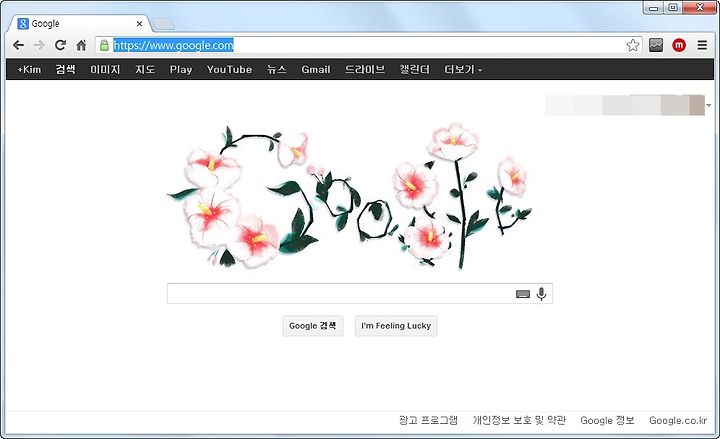
Task: Open a new tab
Action: point(163,24)
